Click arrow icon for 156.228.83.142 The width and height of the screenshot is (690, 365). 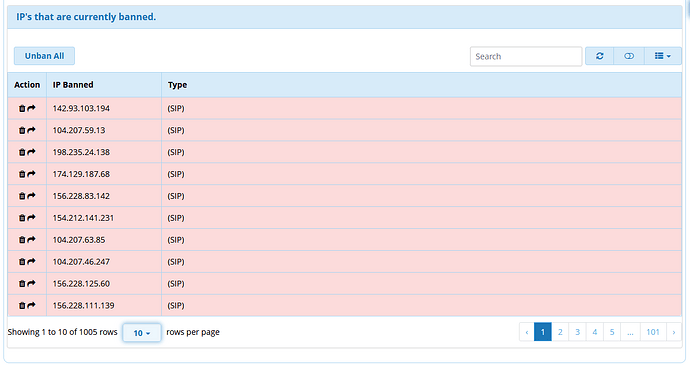tap(31, 196)
